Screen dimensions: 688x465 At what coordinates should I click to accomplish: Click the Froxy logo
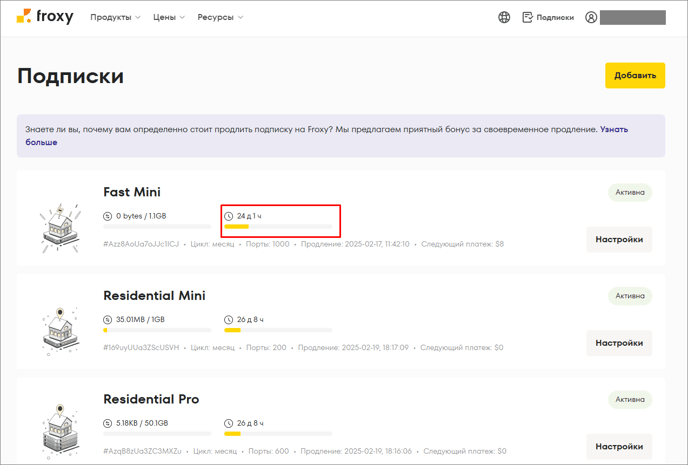45,17
